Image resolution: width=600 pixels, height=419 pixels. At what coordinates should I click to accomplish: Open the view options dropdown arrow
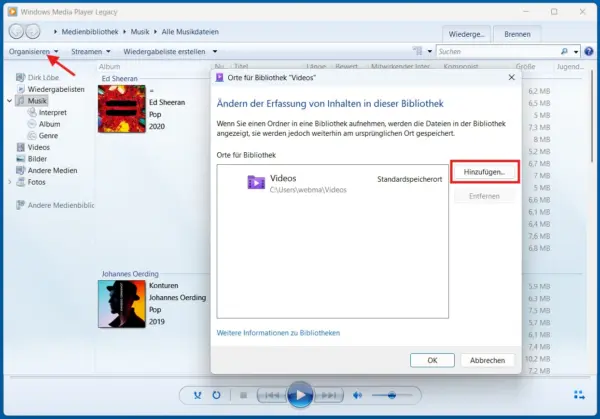tap(430, 51)
